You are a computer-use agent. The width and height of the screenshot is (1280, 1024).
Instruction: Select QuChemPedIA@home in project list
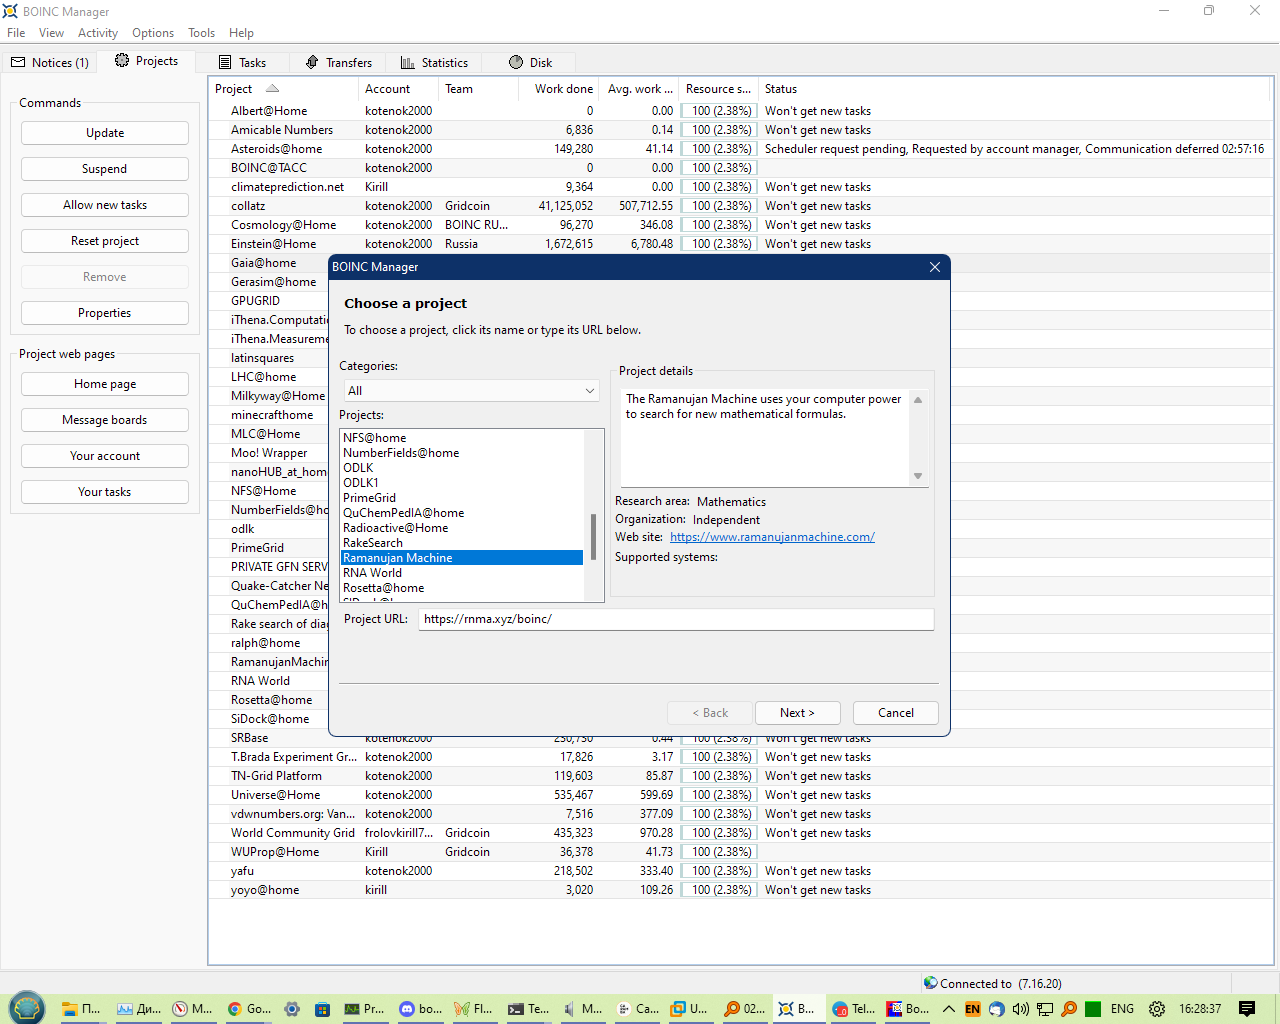point(461,513)
